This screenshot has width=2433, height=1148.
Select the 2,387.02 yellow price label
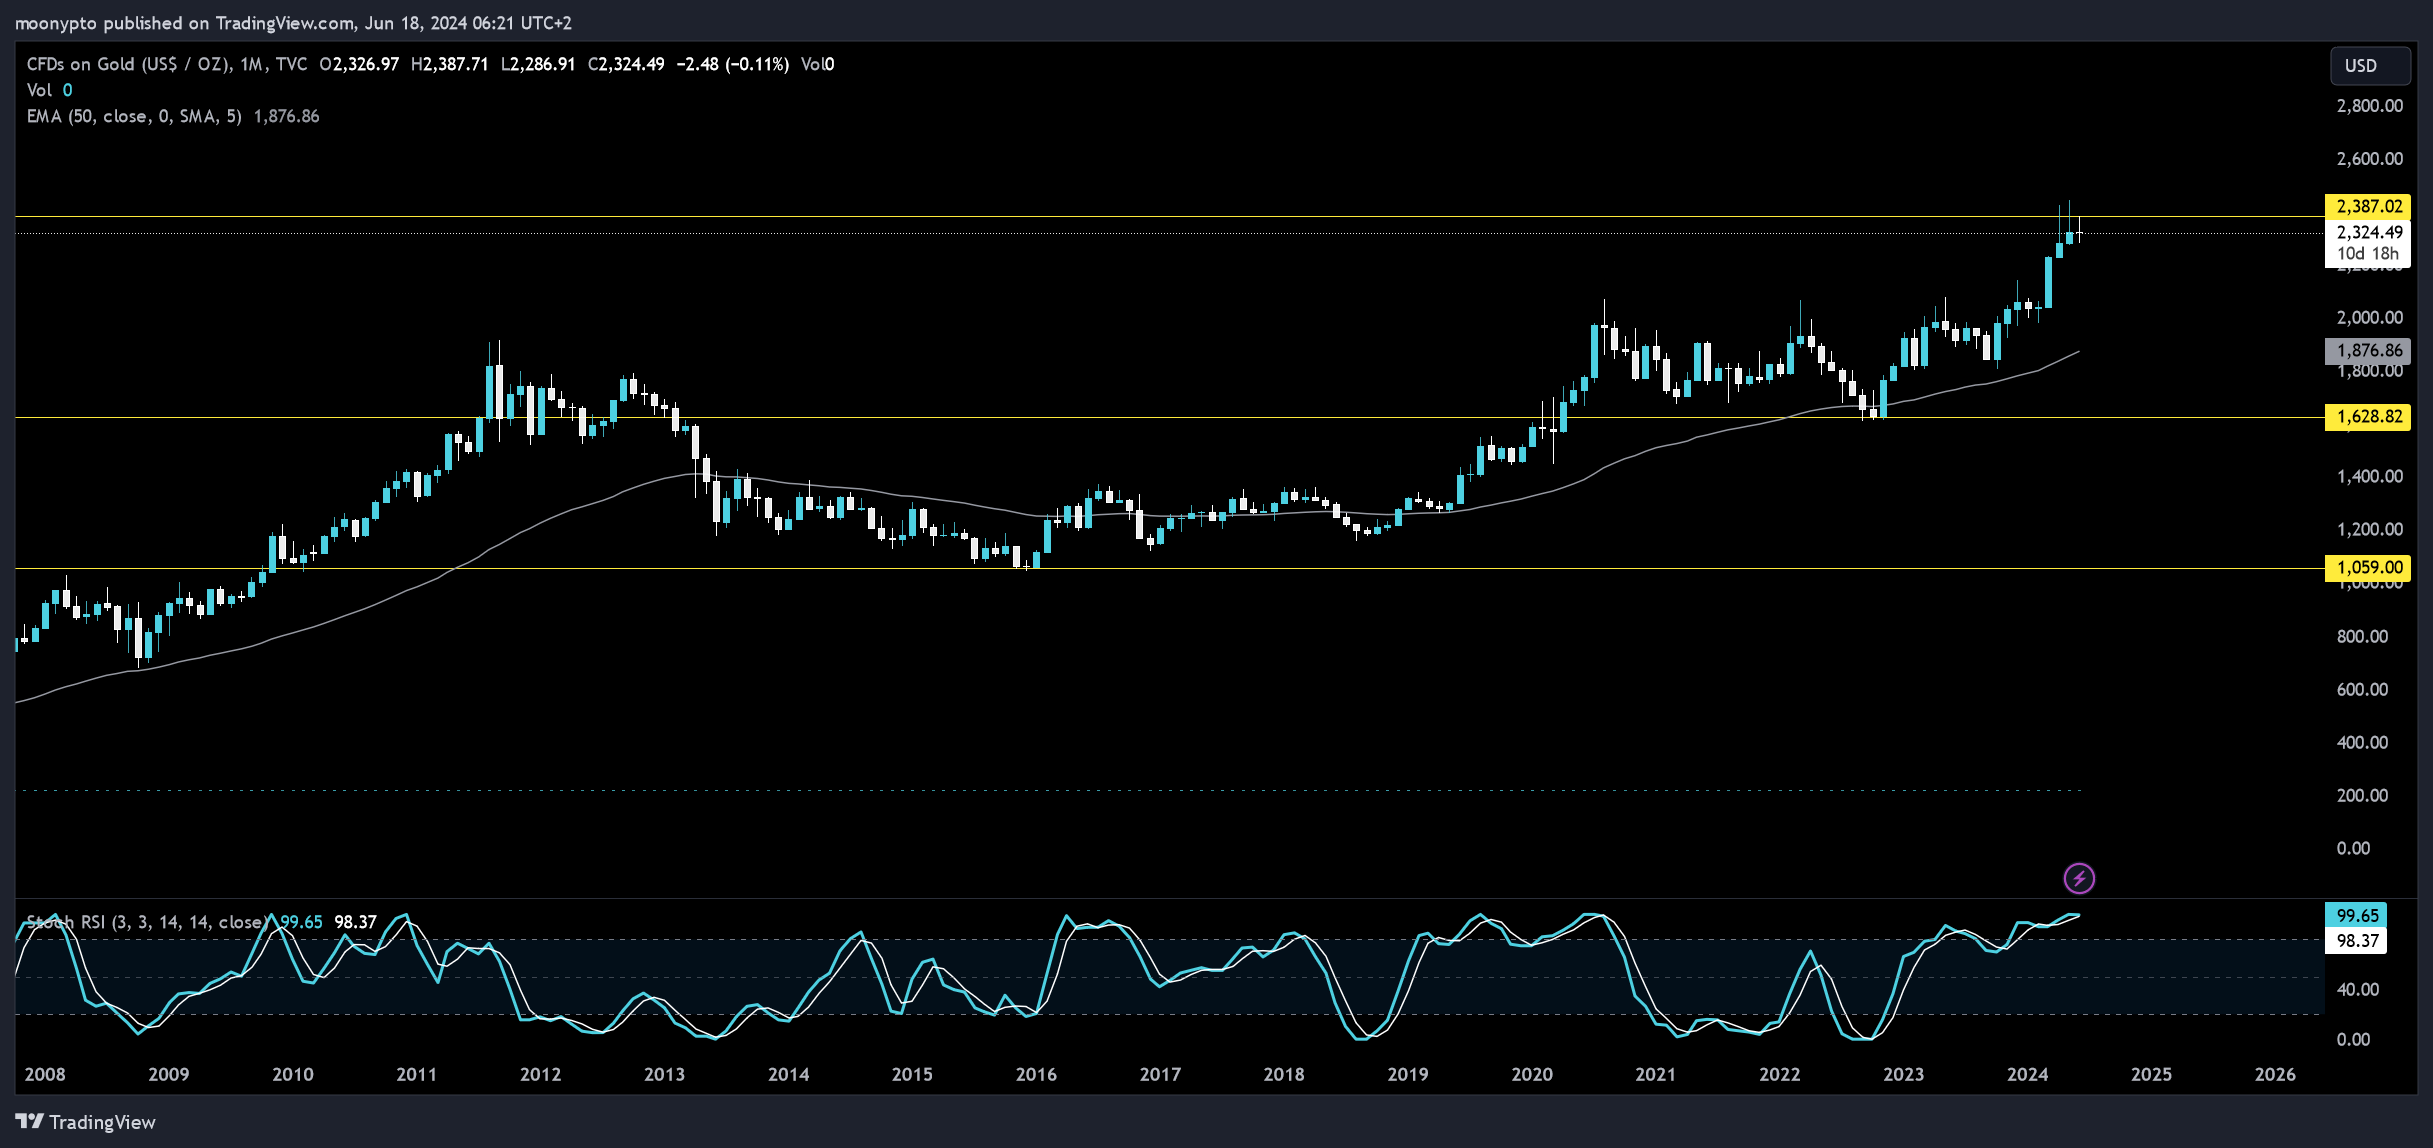(x=2368, y=206)
